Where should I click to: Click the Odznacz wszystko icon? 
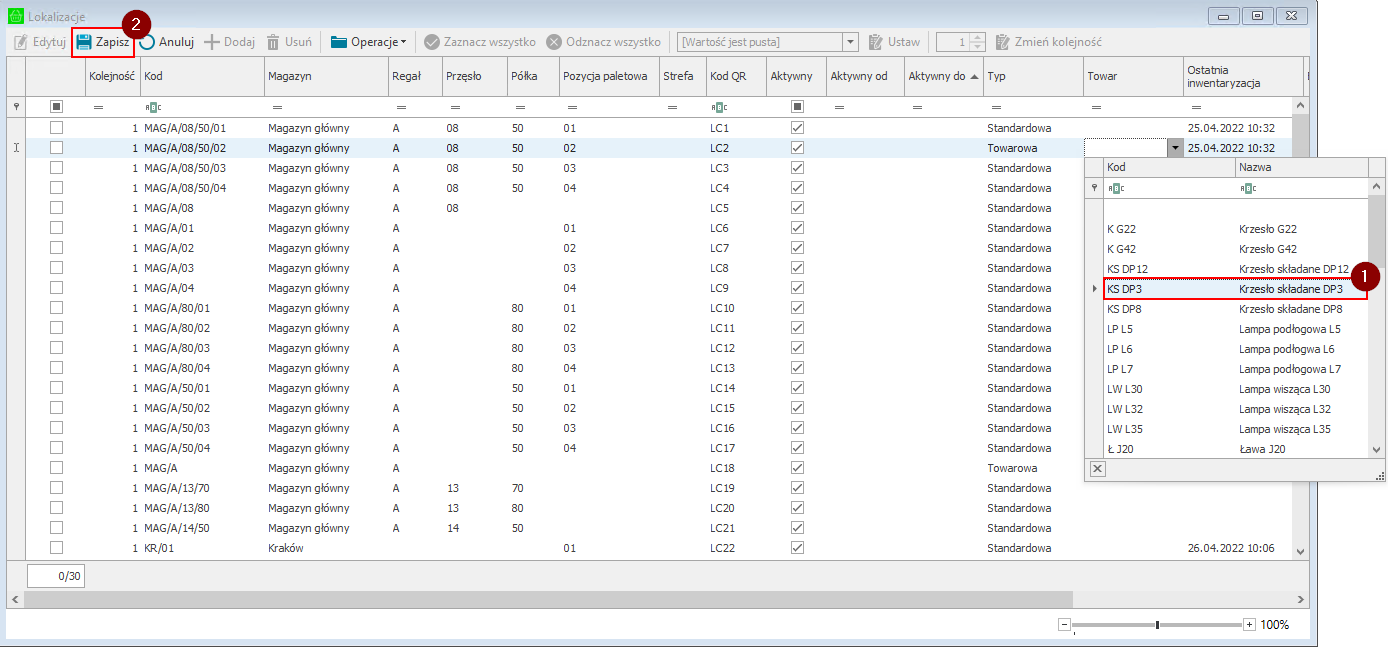click(x=554, y=42)
